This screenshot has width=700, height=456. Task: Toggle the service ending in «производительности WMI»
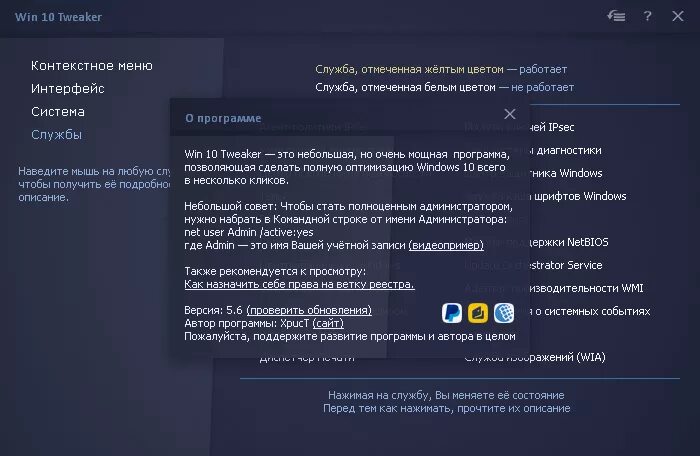(554, 288)
